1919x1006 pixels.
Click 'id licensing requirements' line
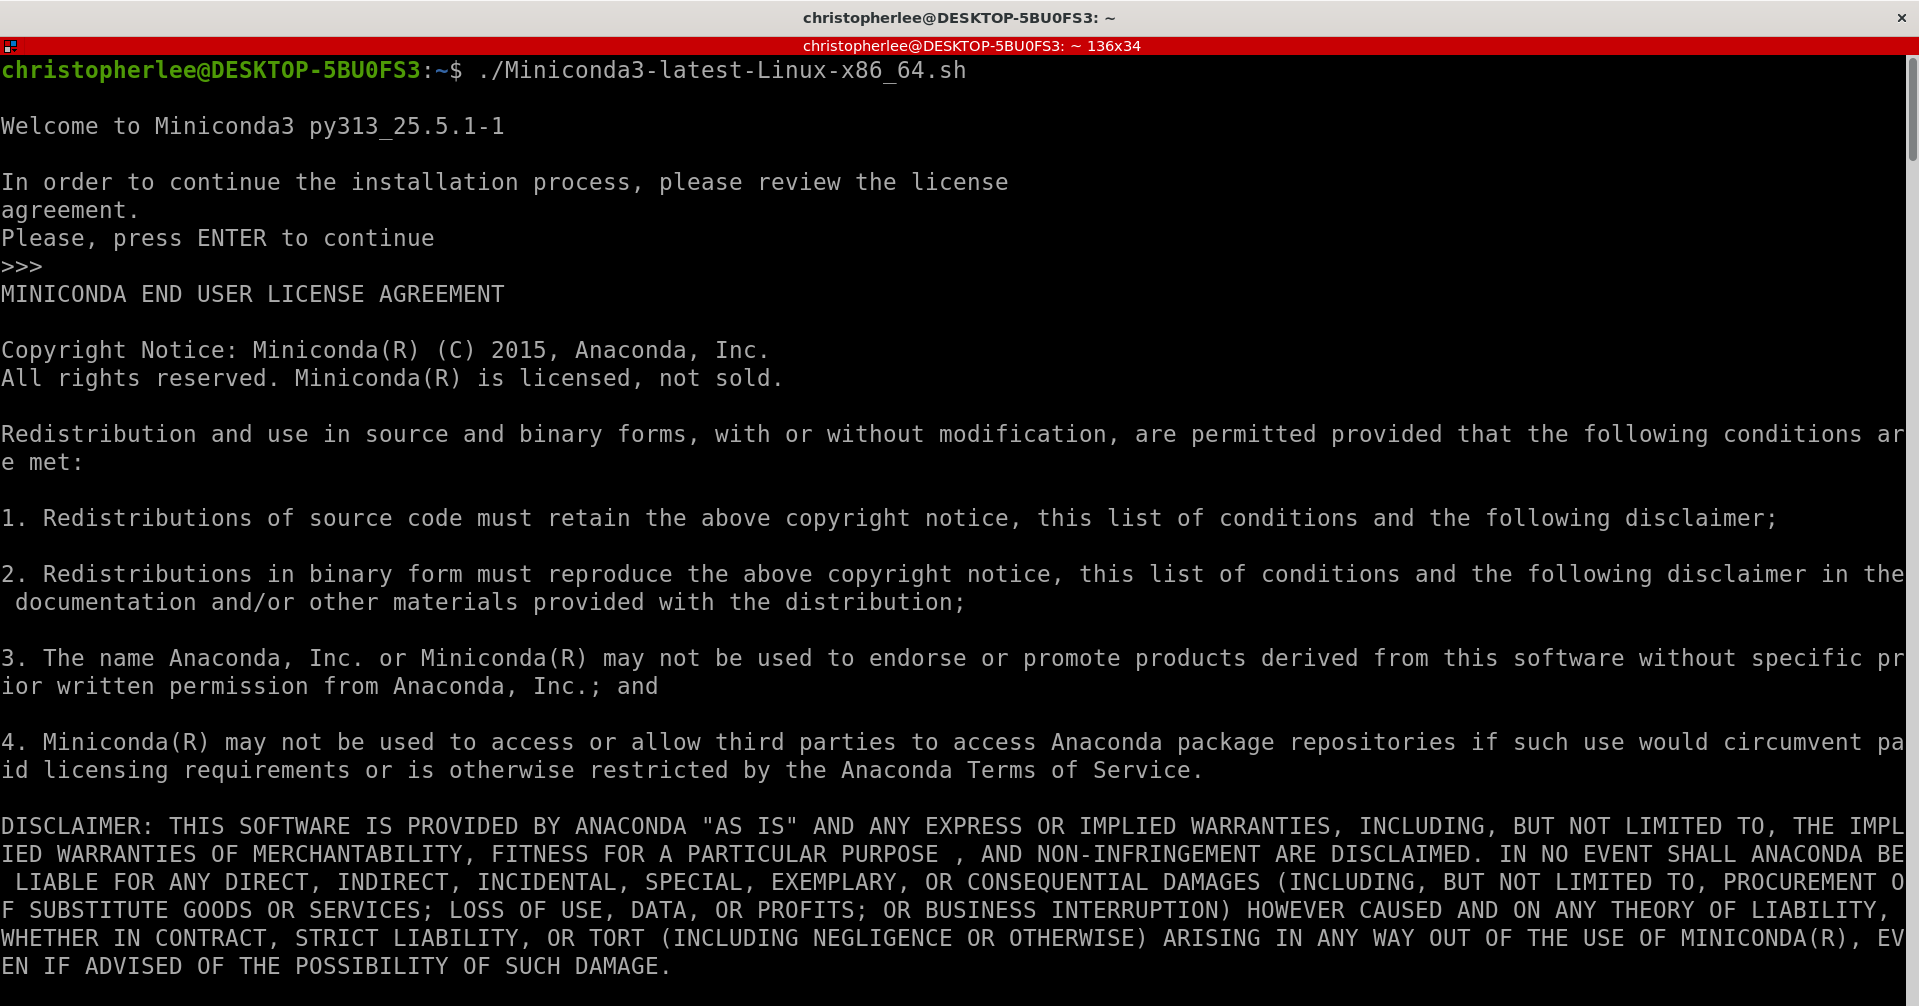(602, 770)
